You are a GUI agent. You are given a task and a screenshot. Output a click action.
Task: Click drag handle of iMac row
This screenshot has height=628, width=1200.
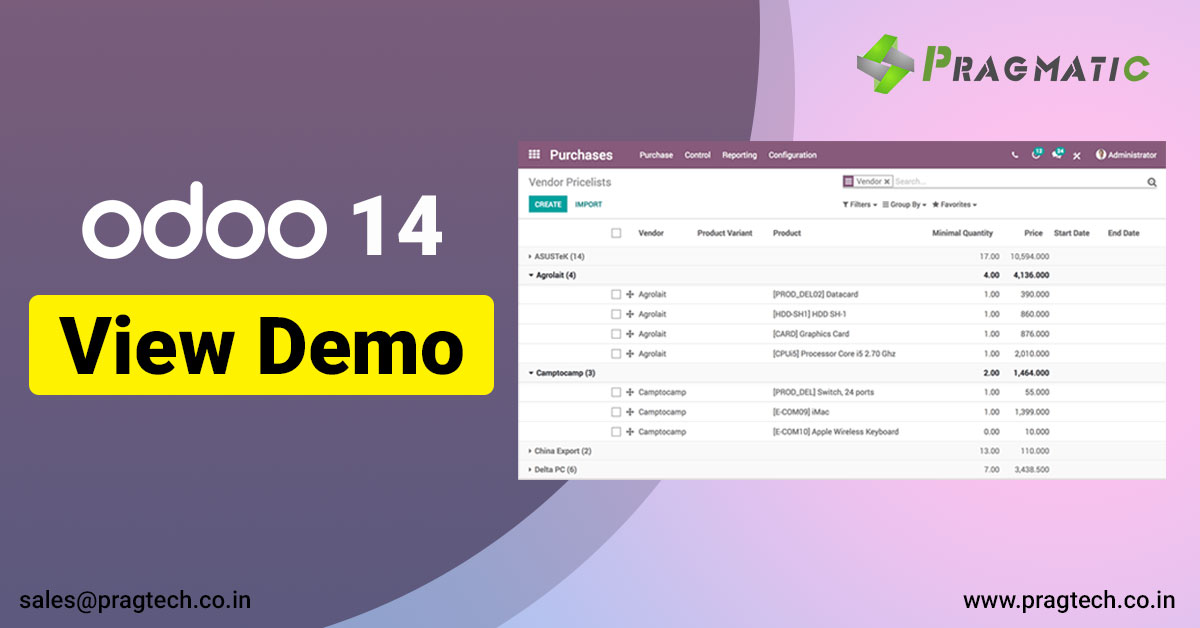pyautogui.click(x=630, y=412)
